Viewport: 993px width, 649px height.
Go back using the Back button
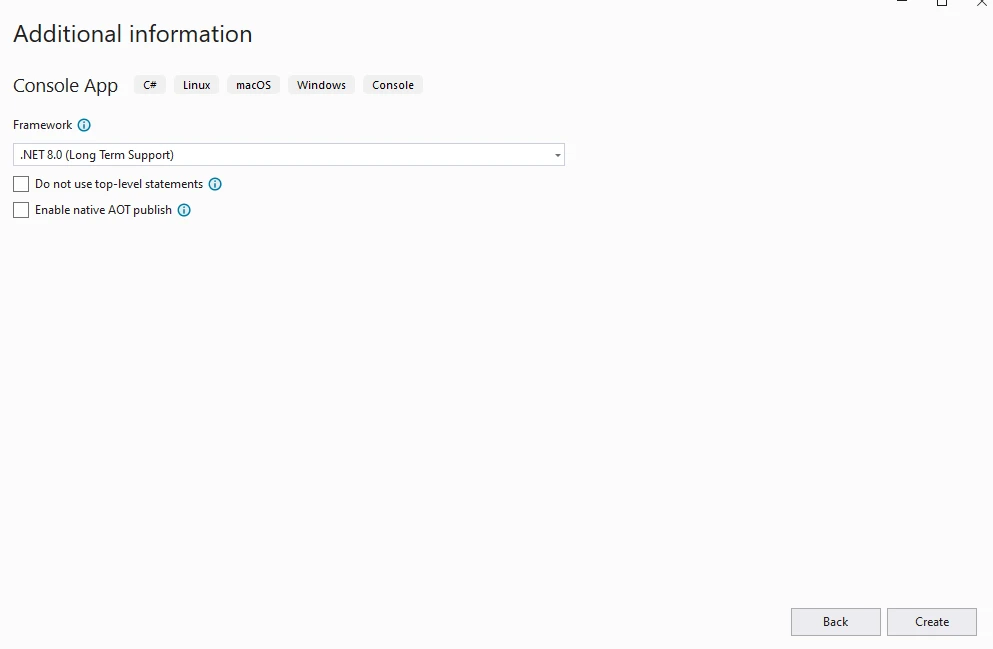pos(835,622)
